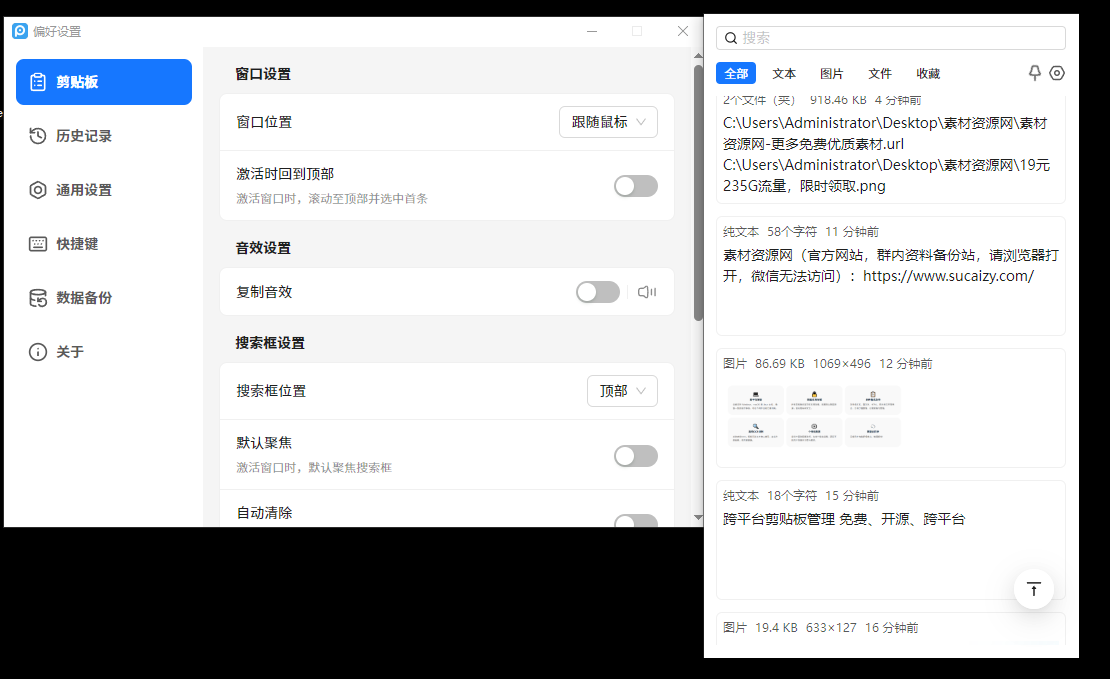Click the pin icon in the clipboard panel
1110x679 pixels.
(1034, 72)
